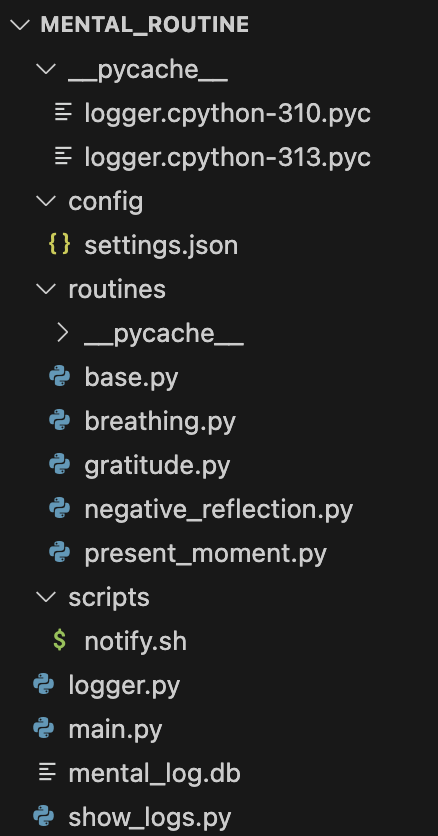Click the JSON braces icon for settings.json
Image resolution: width=438 pixels, height=836 pixels.
coord(60,245)
